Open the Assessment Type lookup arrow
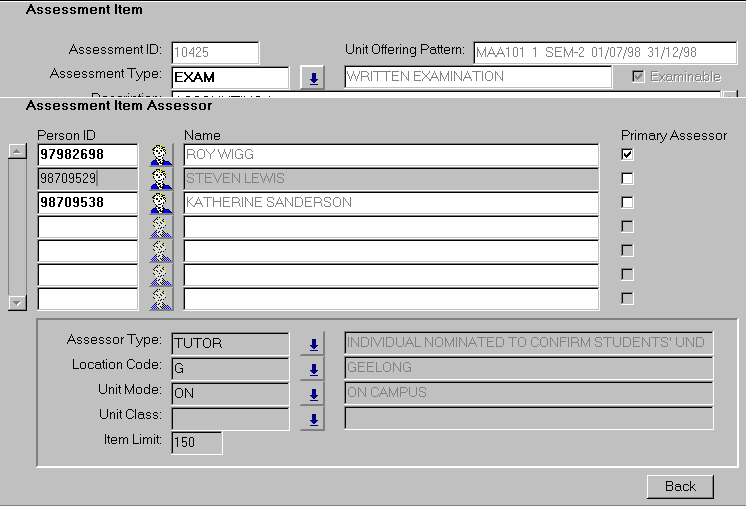The image size is (746, 506). [312, 78]
